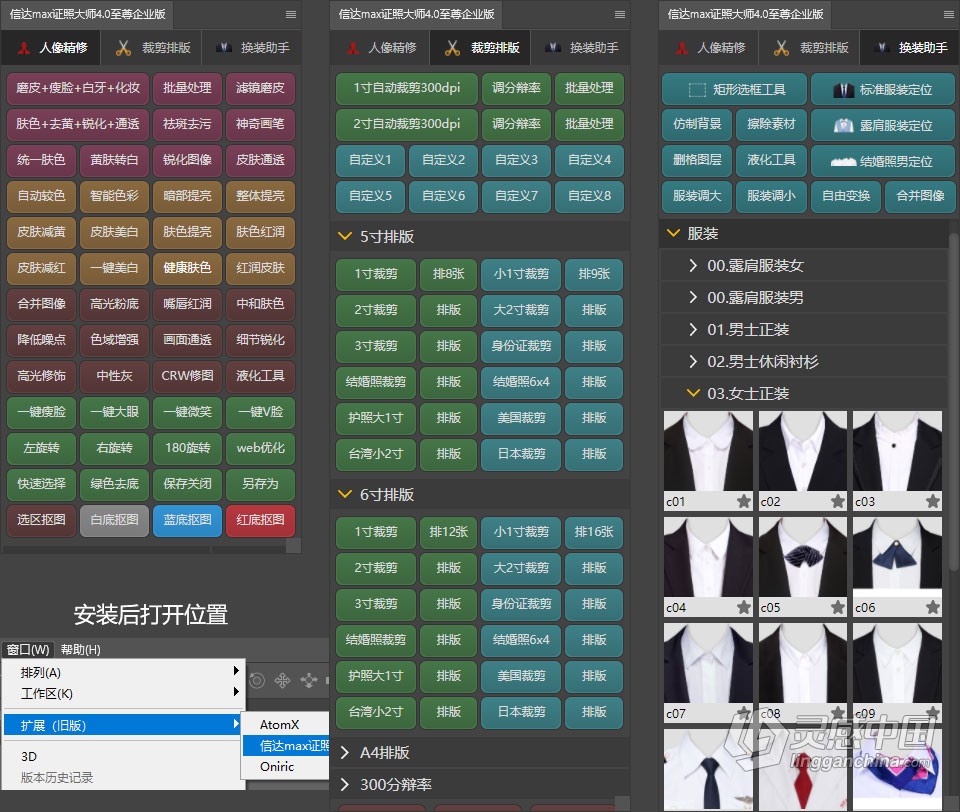Open the first panel's hamburger menu icon
This screenshot has width=960, height=812.
click(291, 14)
